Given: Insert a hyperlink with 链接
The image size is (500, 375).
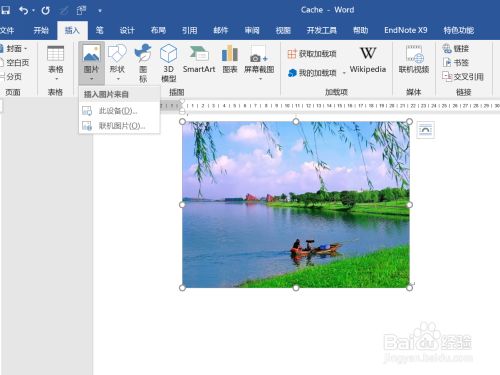Looking at the screenshot, I should (x=456, y=49).
